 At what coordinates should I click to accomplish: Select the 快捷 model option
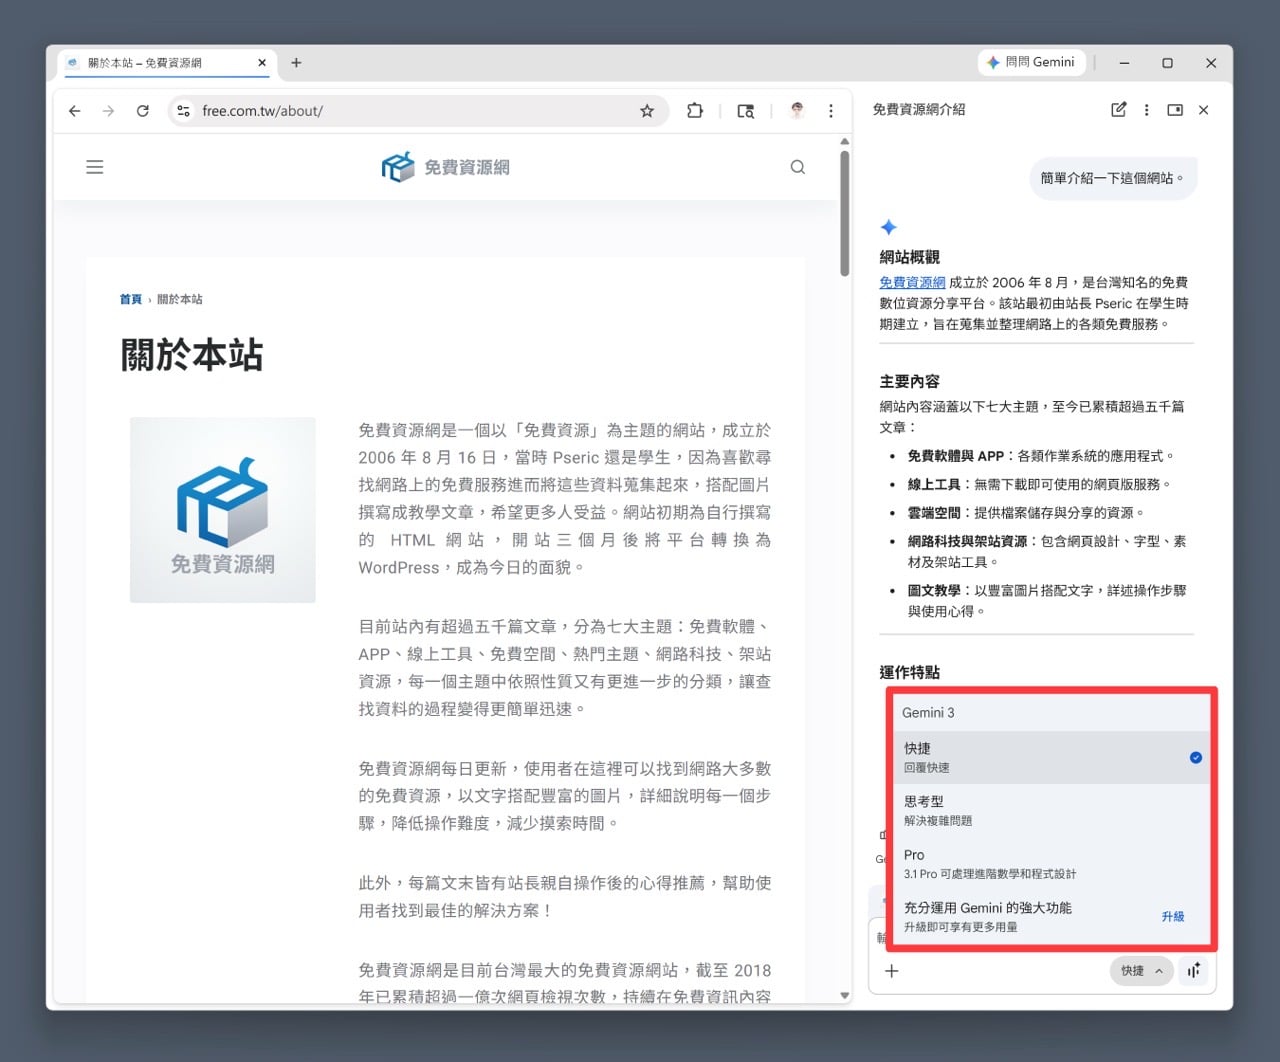tap(1050, 757)
